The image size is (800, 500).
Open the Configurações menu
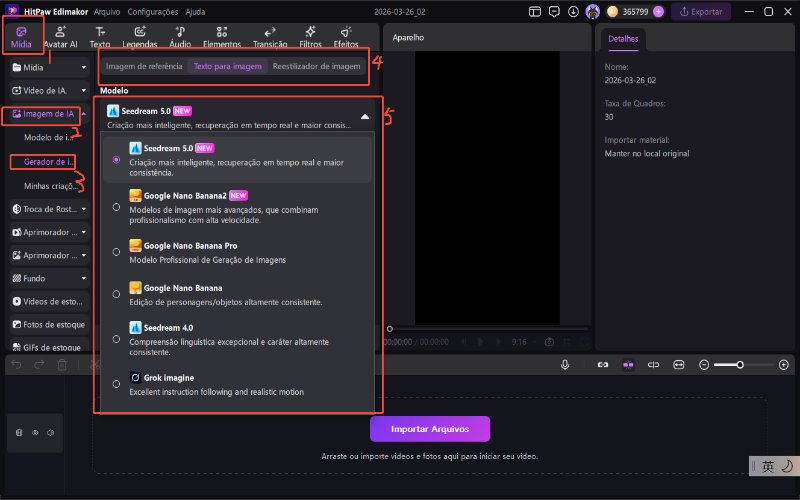pos(153,11)
